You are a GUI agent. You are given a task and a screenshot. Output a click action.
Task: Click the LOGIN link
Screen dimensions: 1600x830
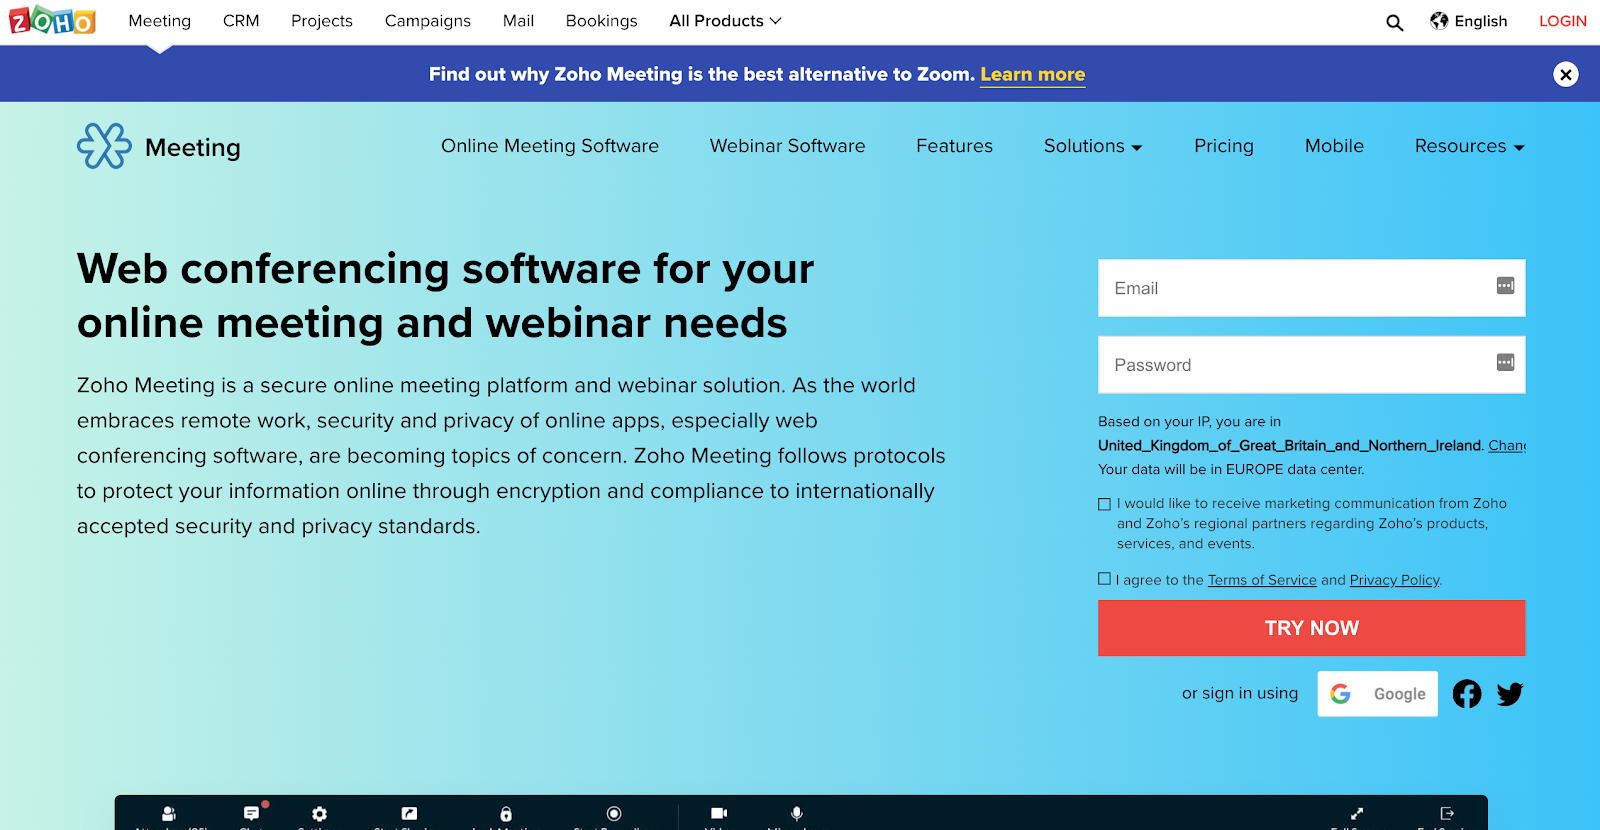[1563, 21]
